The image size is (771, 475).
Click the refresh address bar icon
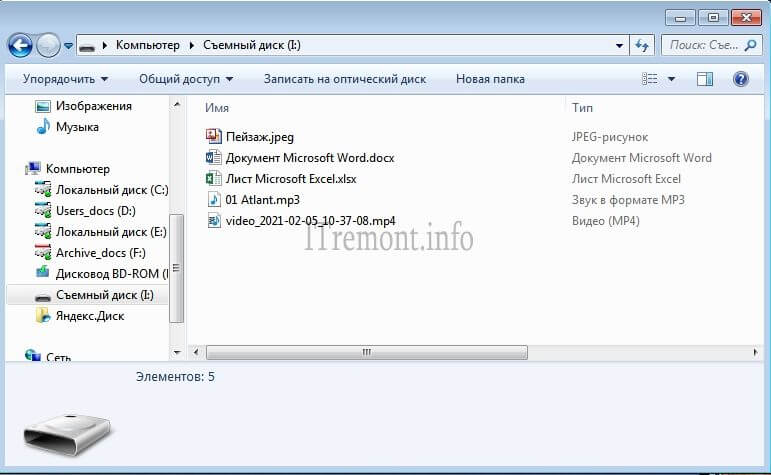[x=643, y=45]
